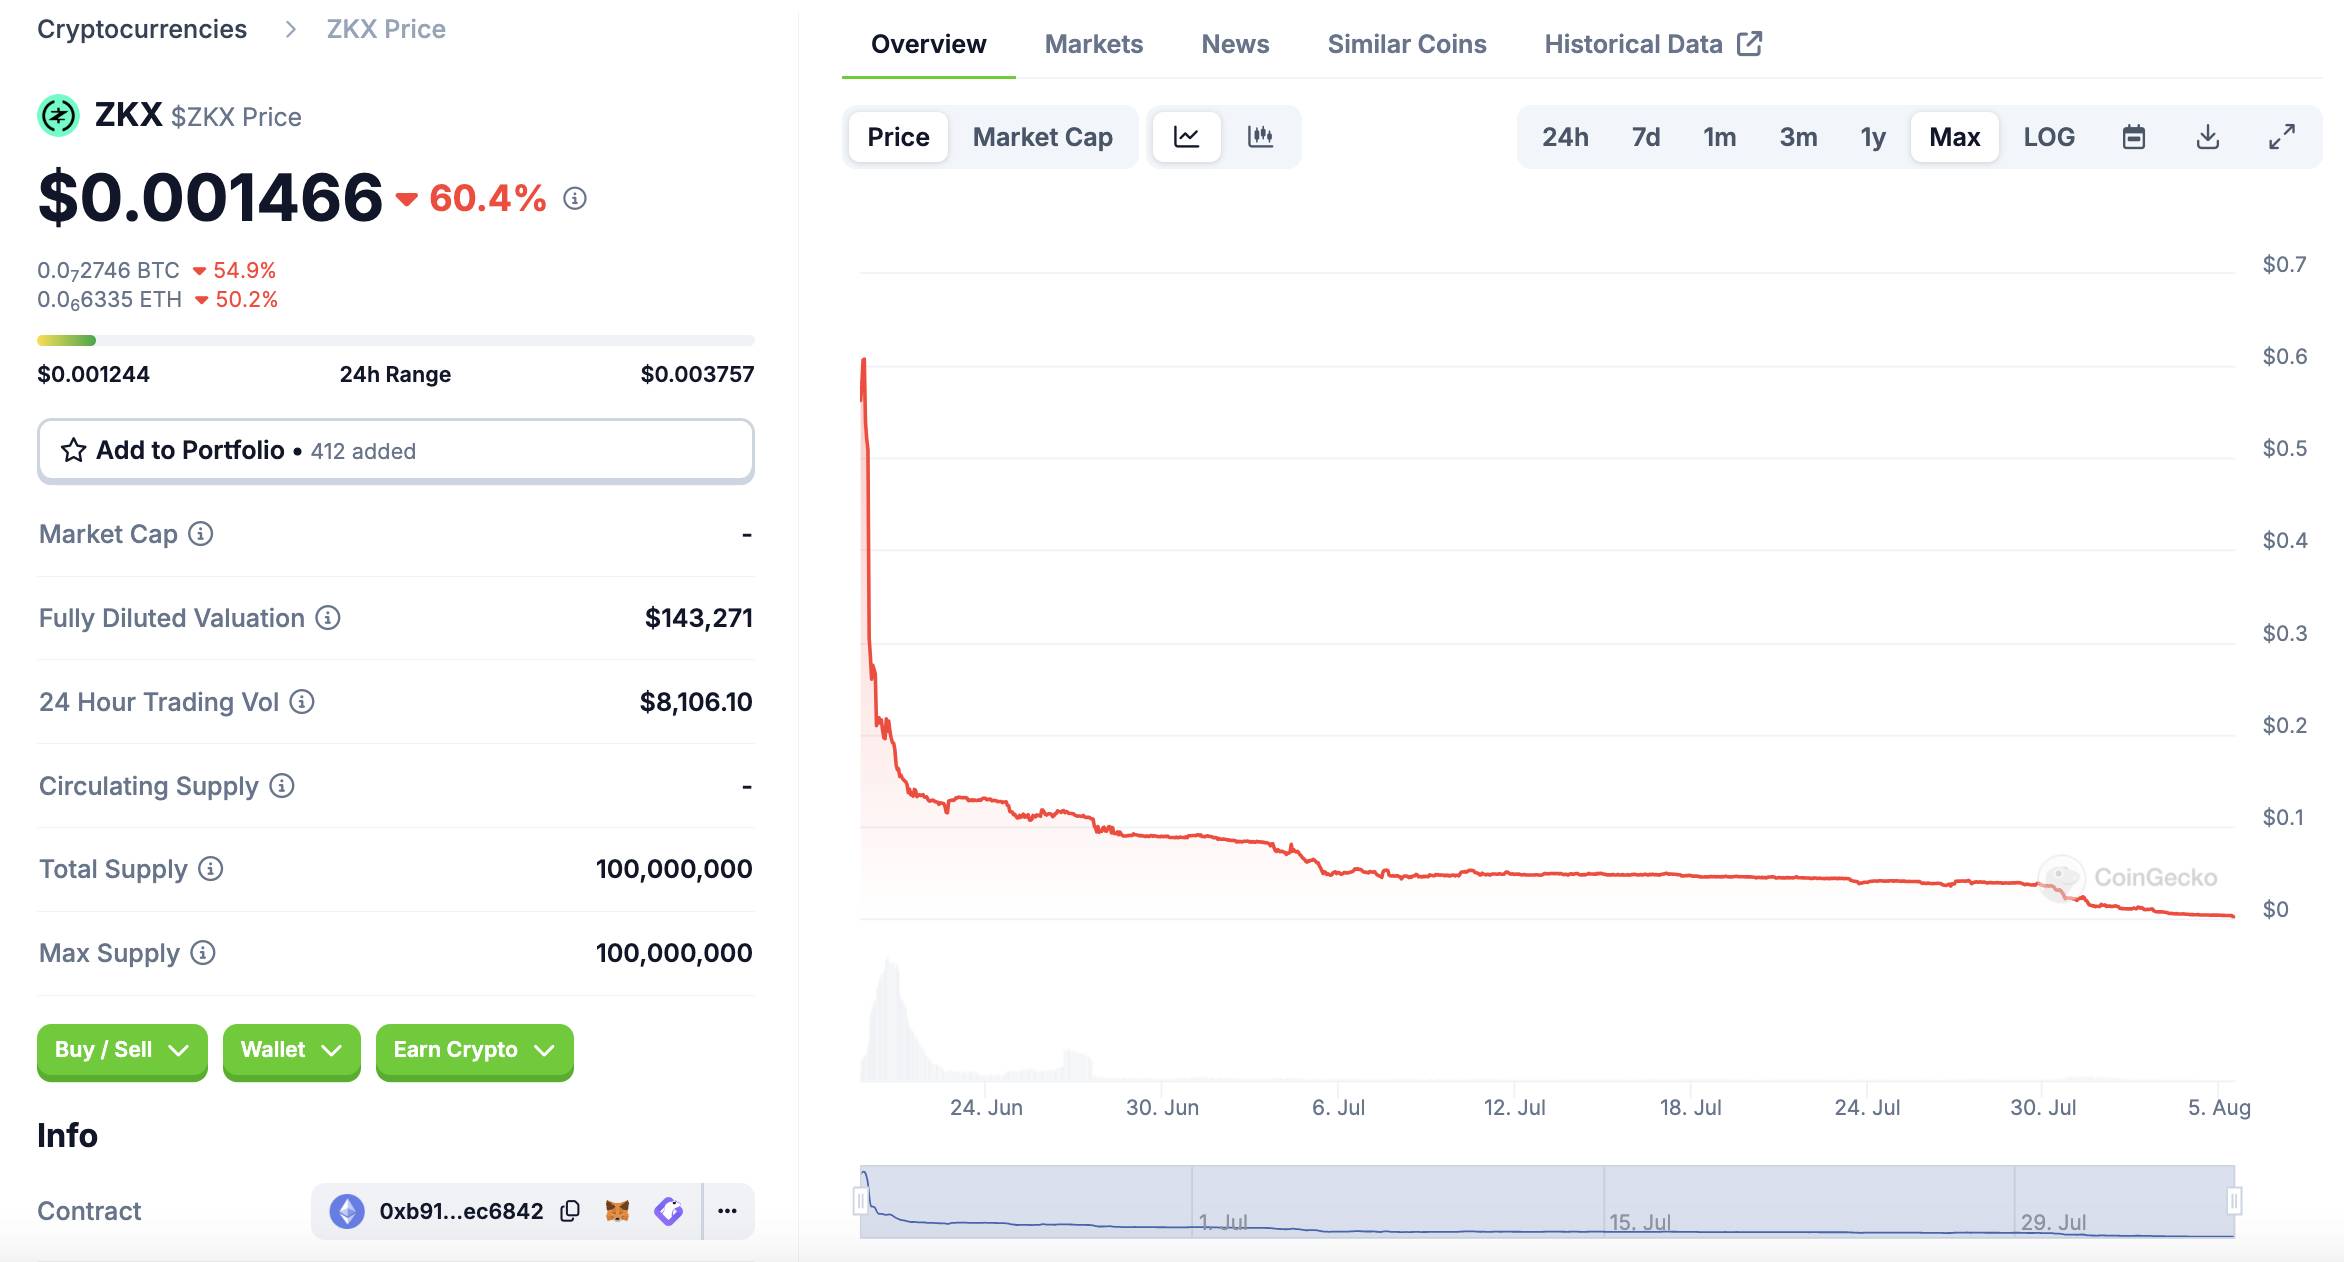Copy the contract address

point(570,1211)
